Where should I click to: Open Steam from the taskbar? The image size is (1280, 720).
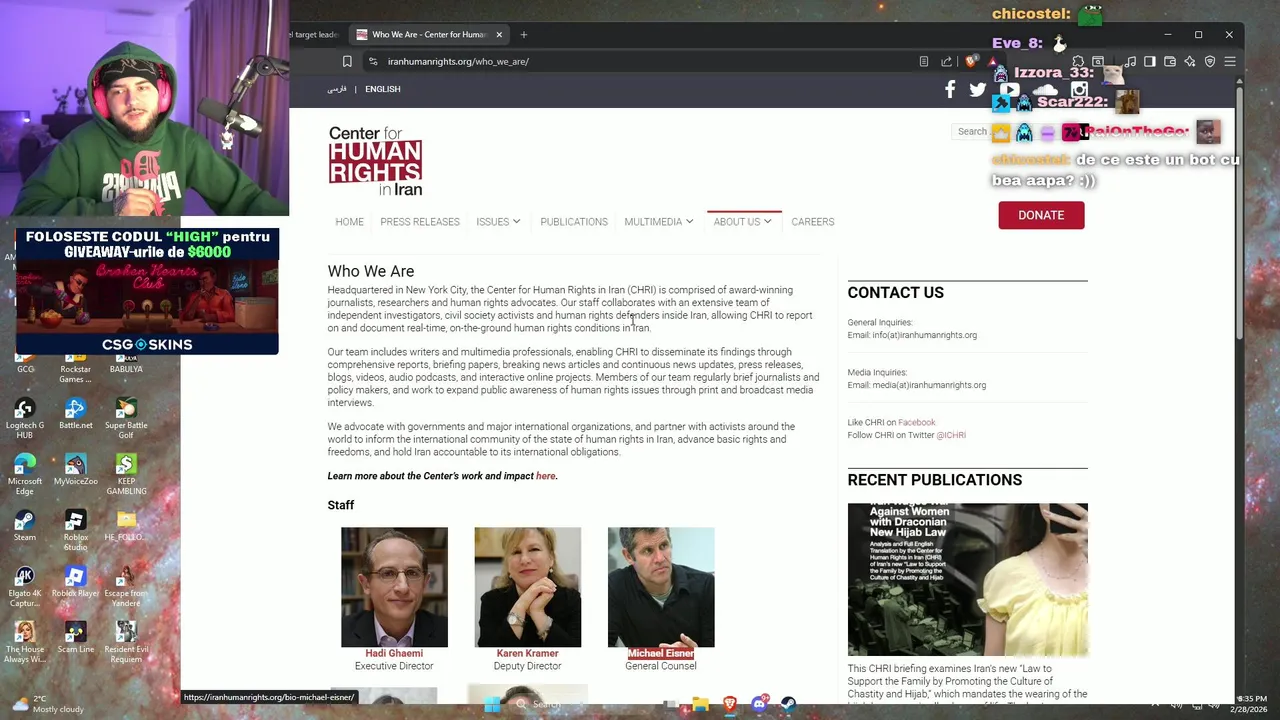pyautogui.click(x=788, y=704)
